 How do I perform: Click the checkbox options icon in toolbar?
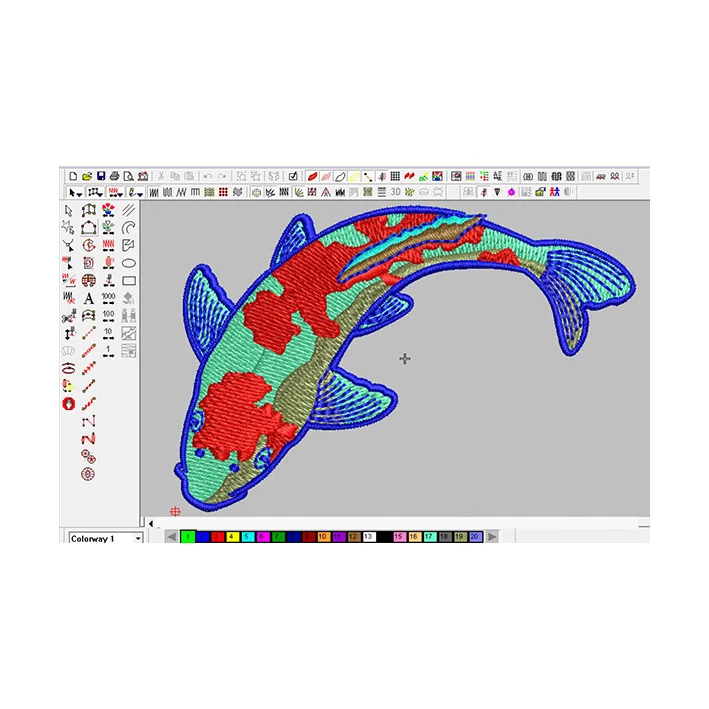tap(293, 176)
